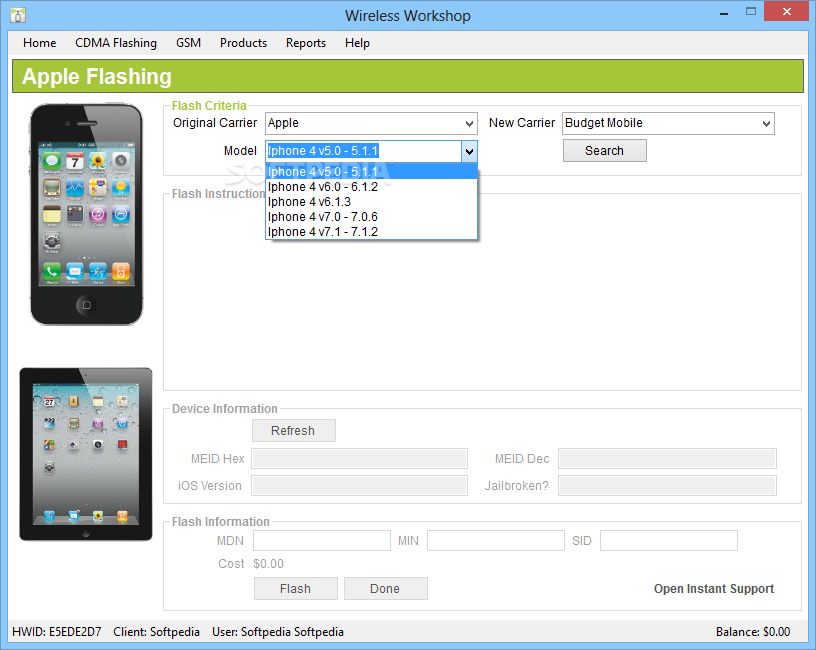Click the HWID: E5EDE2D7 status text

click(x=57, y=632)
